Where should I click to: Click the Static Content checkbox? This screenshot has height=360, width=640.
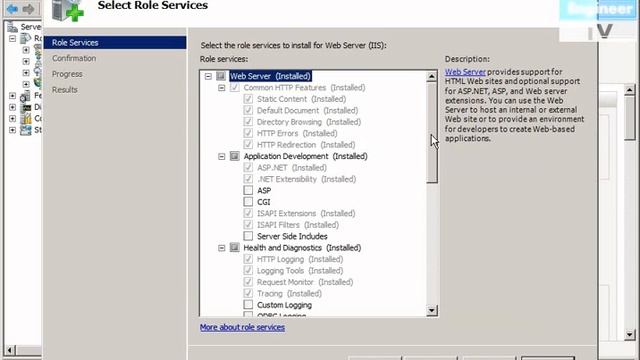coord(248,99)
